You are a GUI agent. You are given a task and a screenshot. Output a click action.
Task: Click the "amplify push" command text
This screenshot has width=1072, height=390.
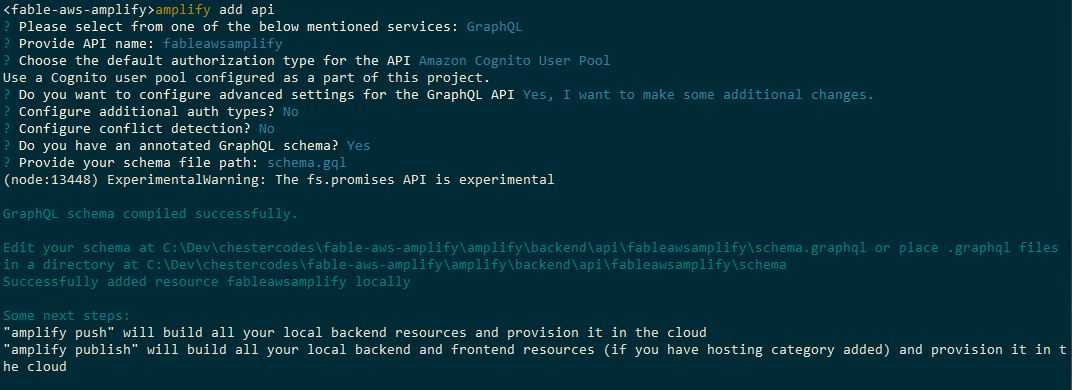point(58,333)
